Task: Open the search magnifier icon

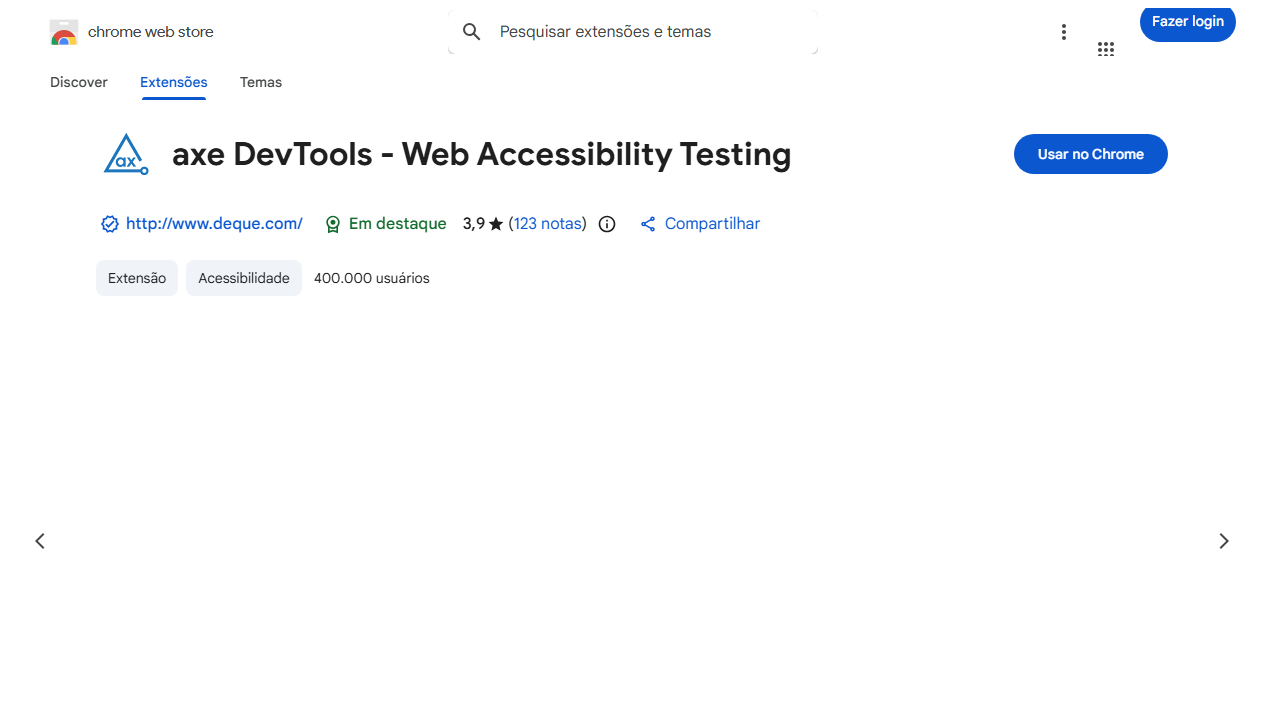Action: [471, 31]
